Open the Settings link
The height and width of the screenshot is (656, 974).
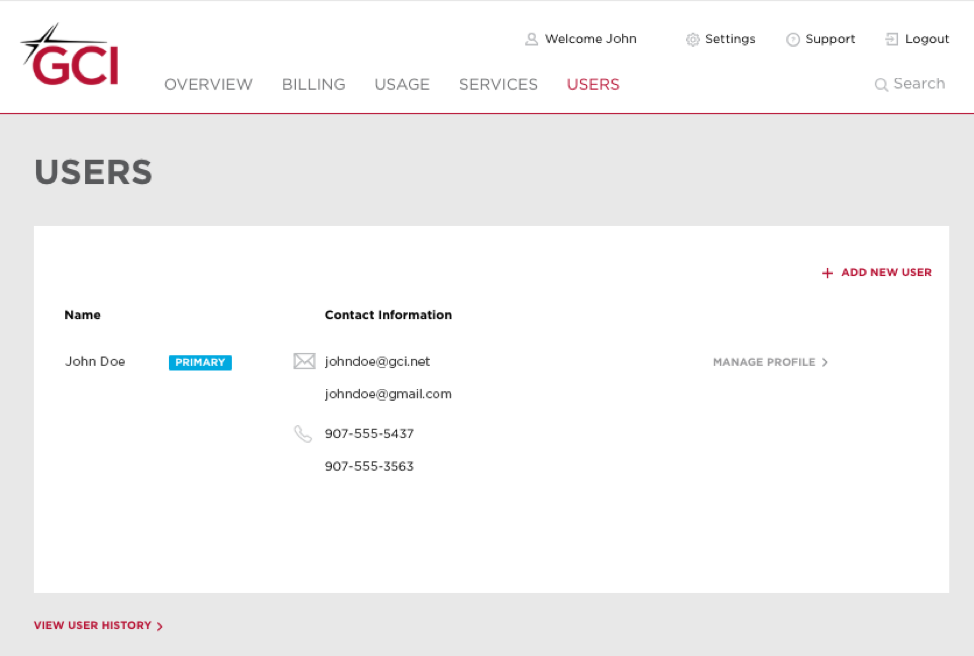pos(730,39)
